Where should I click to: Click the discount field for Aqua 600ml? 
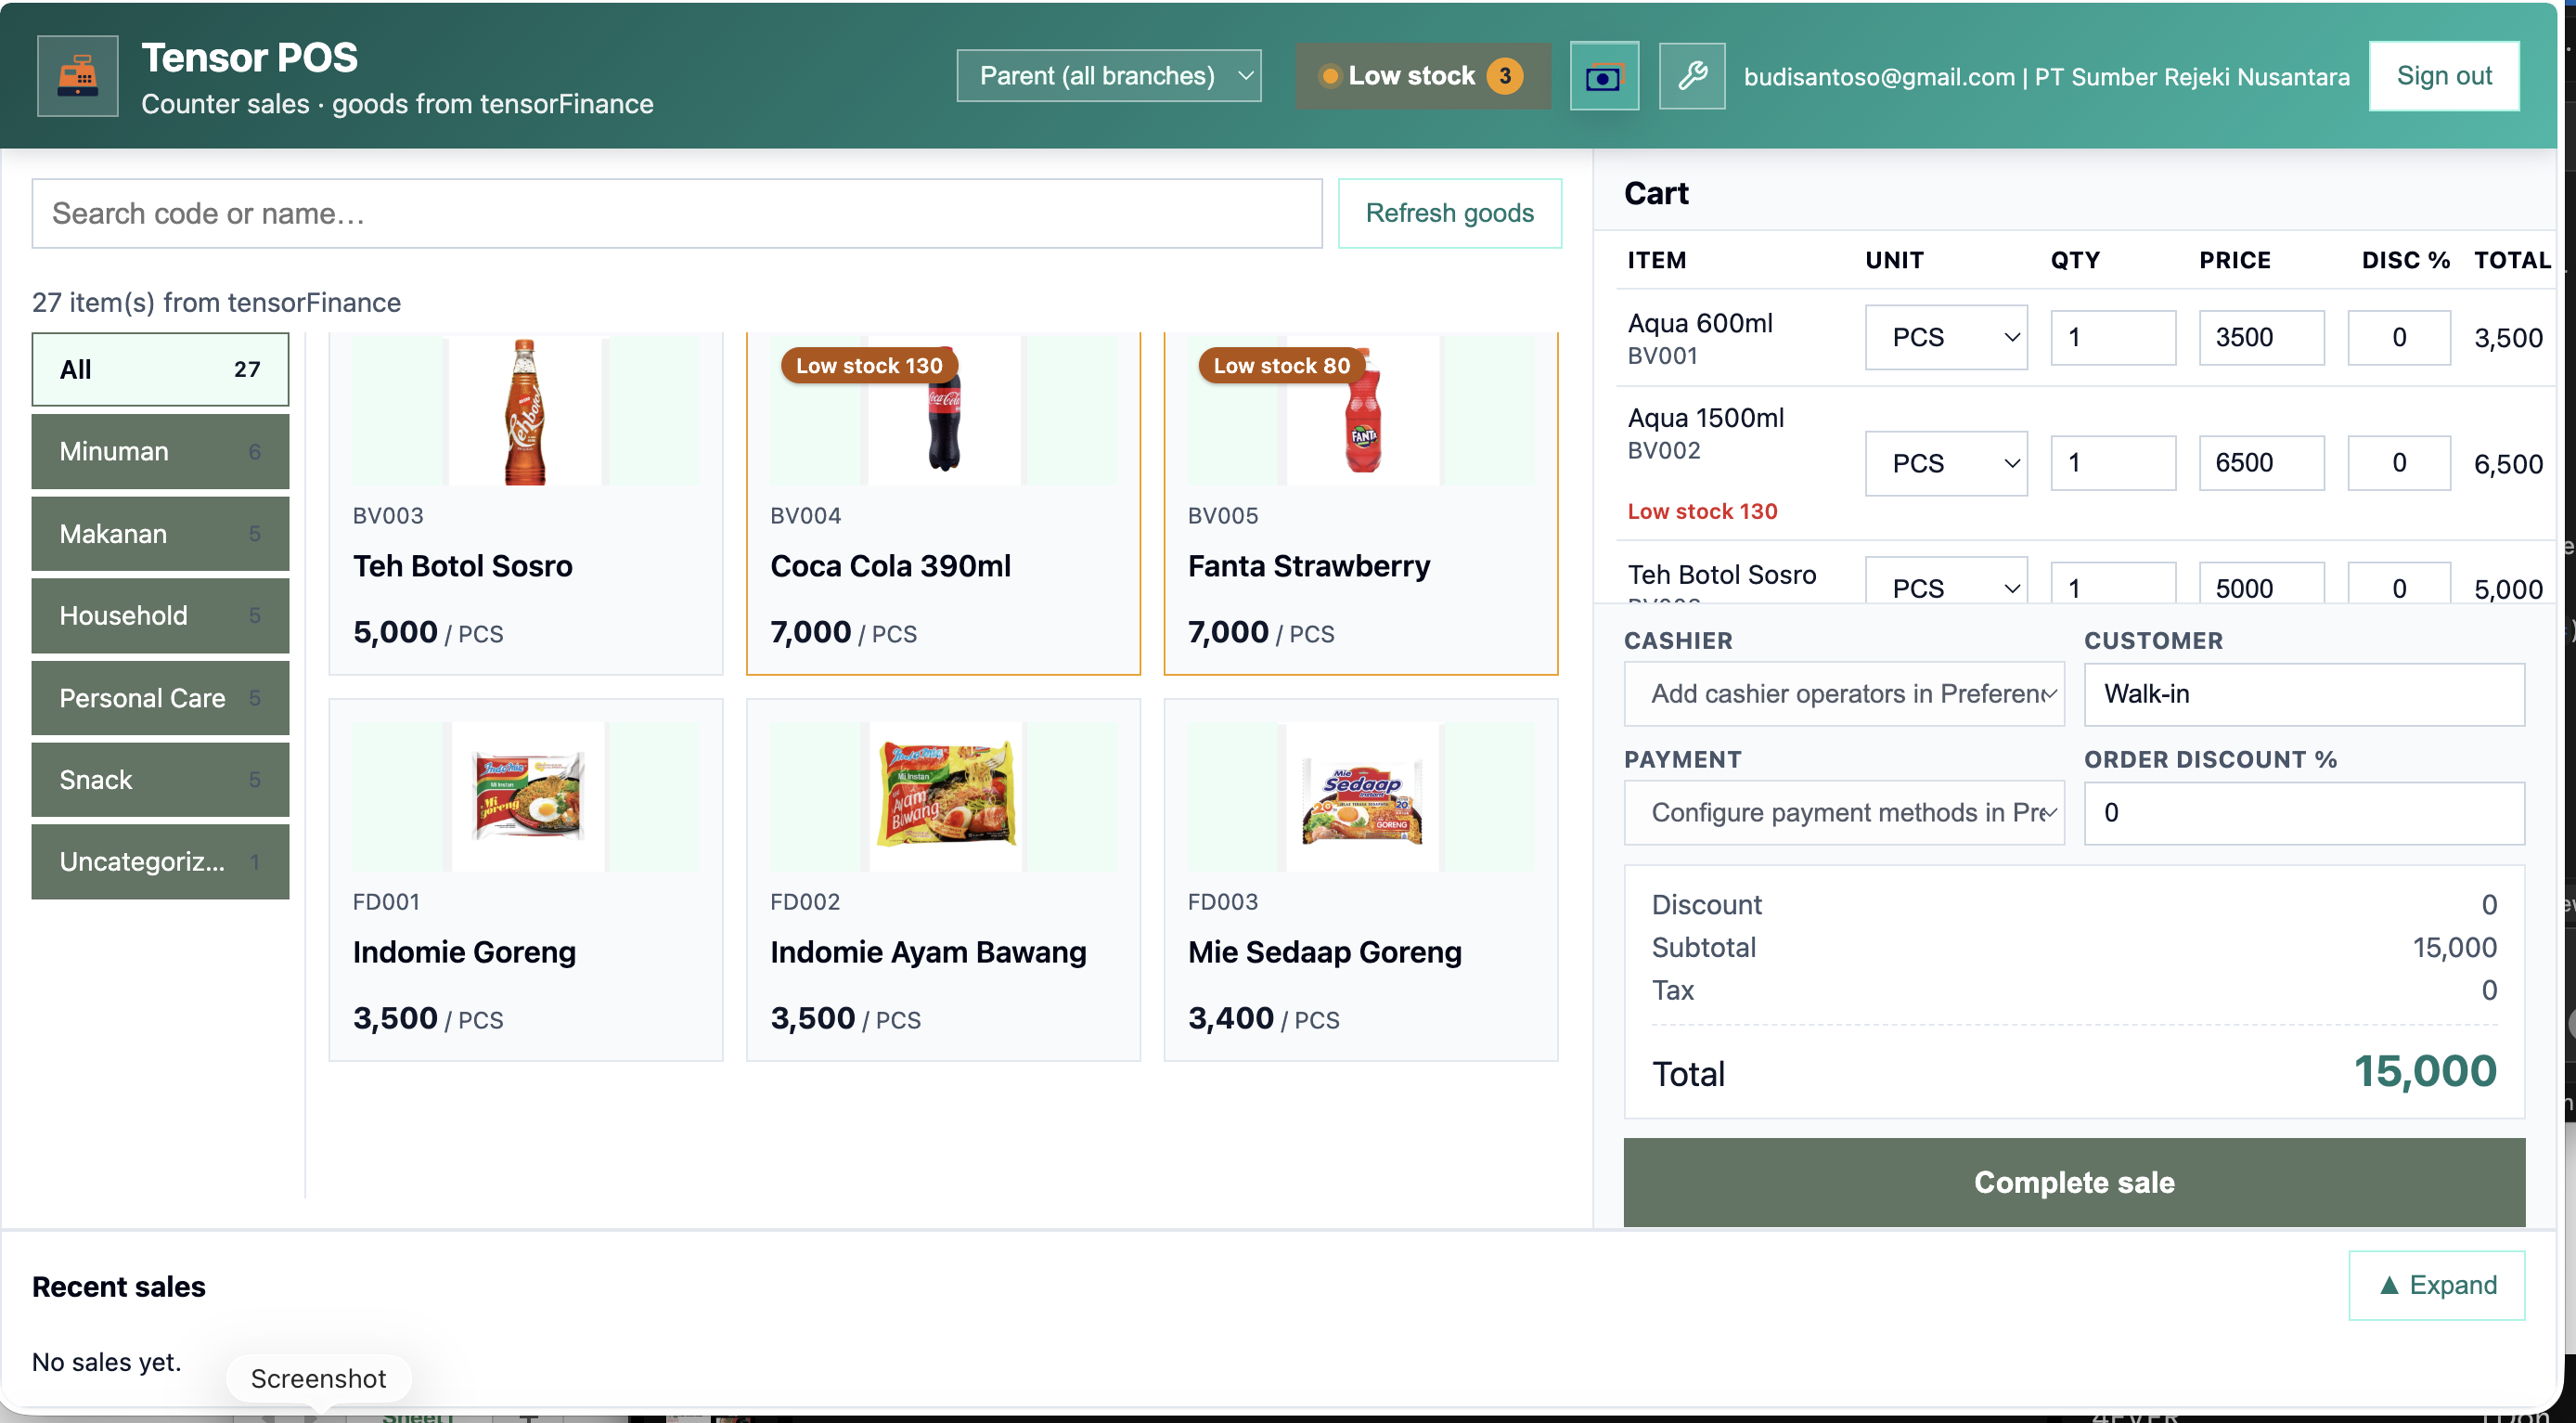coord(2399,337)
